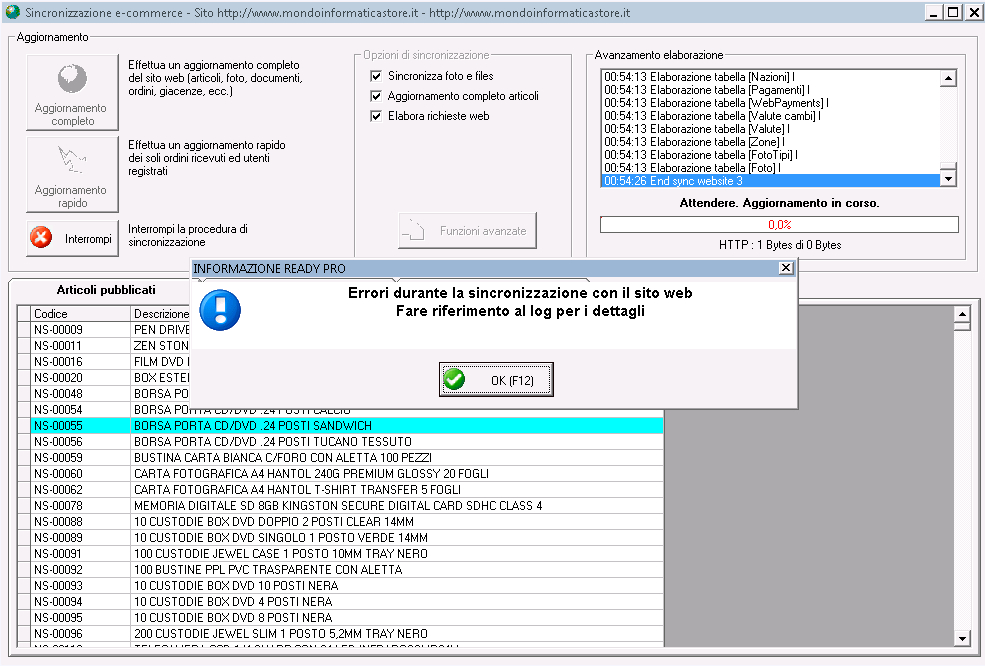Click the red Interrompi stop button
This screenshot has width=985, height=666.
(x=72, y=238)
